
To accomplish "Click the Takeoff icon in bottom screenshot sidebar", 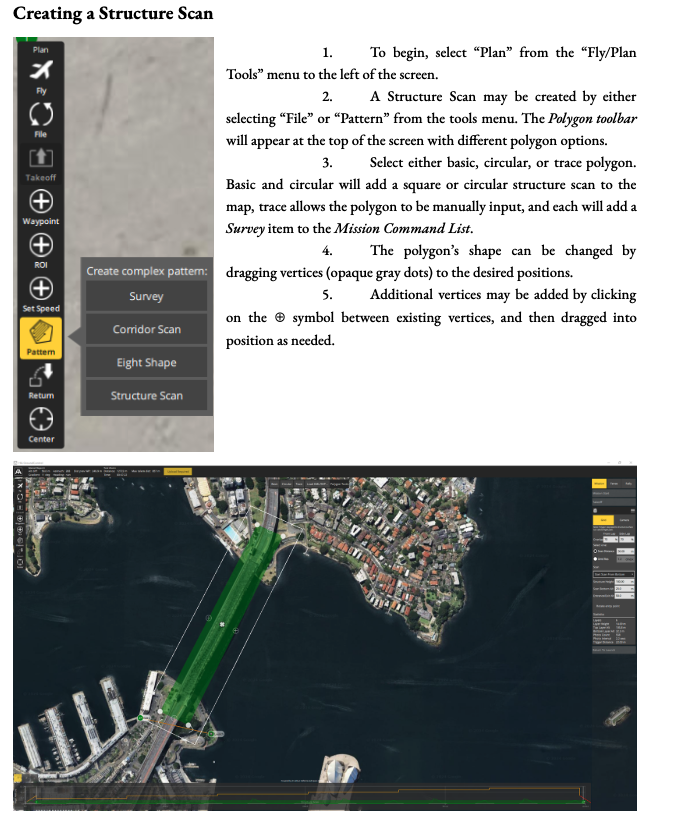I will [20, 507].
